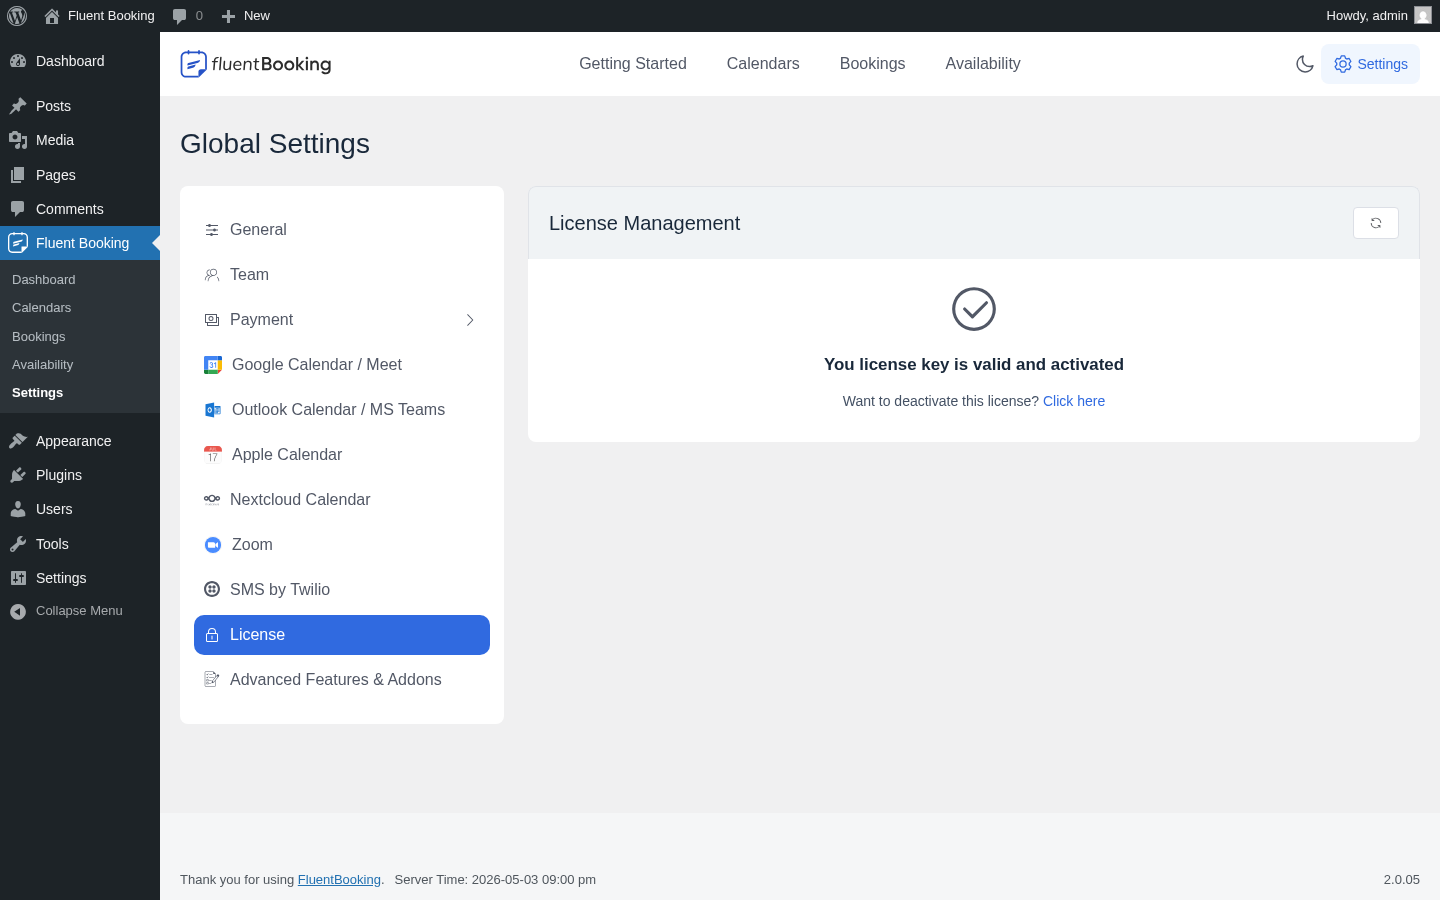Switch to the Calendars top tab
Image resolution: width=1440 pixels, height=900 pixels.
coord(763,64)
